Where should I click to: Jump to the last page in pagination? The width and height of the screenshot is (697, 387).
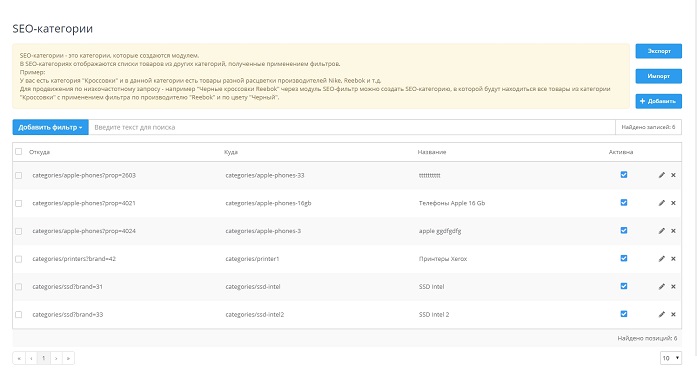[68, 358]
